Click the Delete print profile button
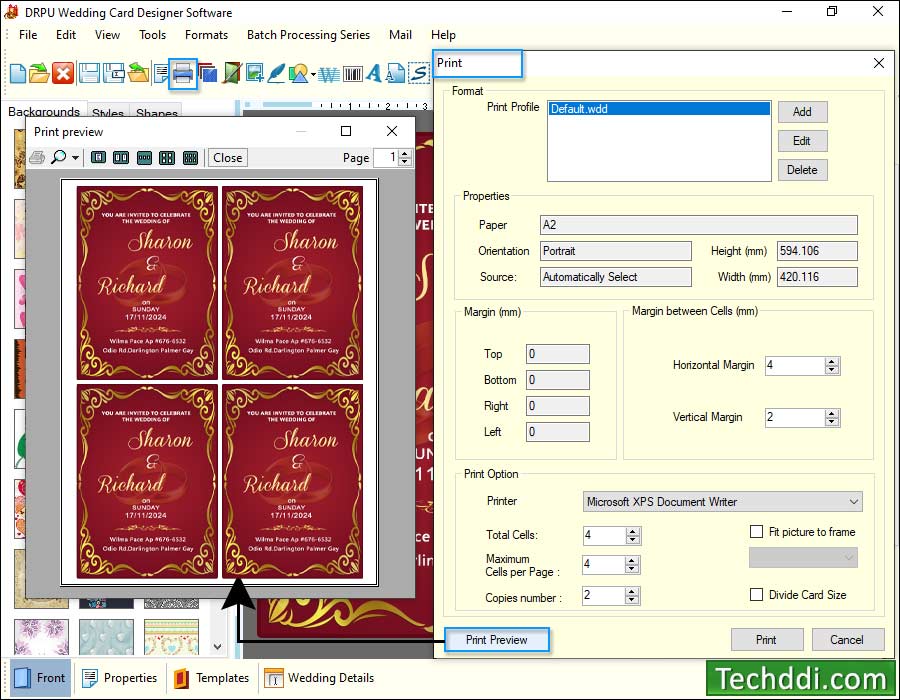 [x=802, y=170]
